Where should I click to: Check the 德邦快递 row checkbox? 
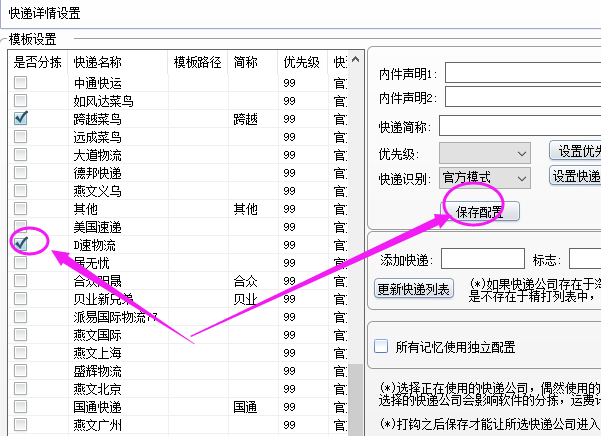20,172
